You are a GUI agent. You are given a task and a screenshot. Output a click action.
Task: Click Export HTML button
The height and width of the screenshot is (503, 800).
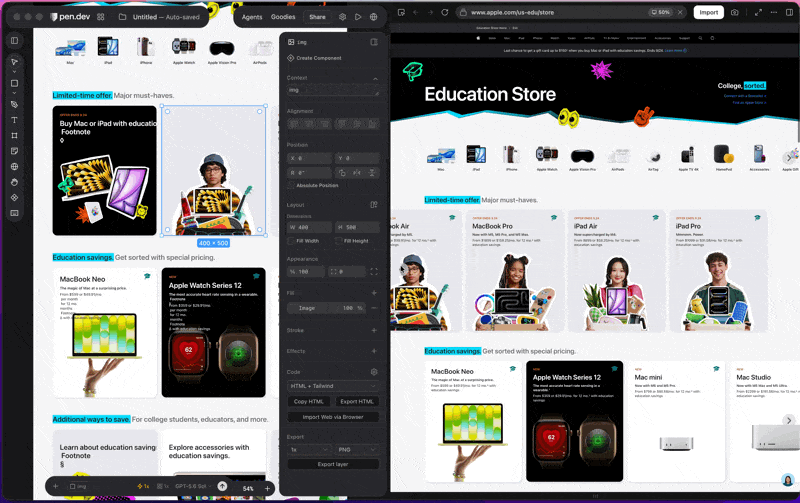pyautogui.click(x=357, y=401)
